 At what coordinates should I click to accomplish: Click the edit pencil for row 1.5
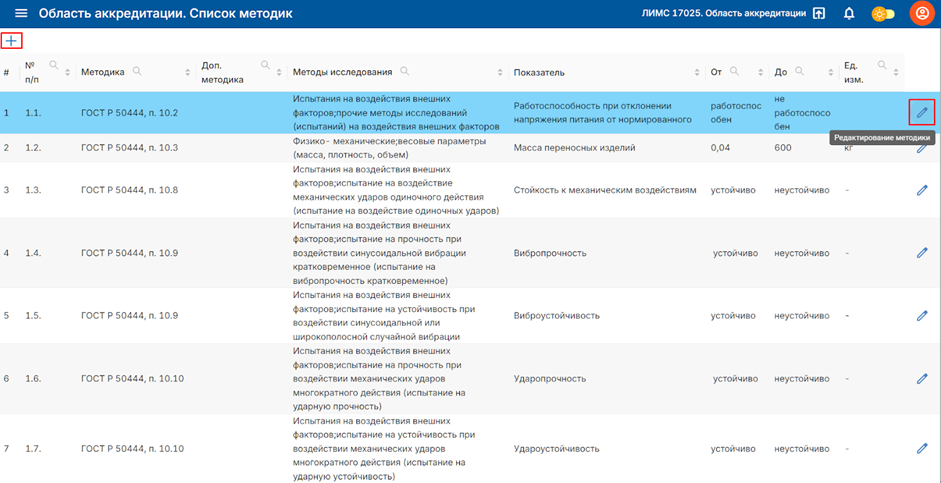(922, 316)
